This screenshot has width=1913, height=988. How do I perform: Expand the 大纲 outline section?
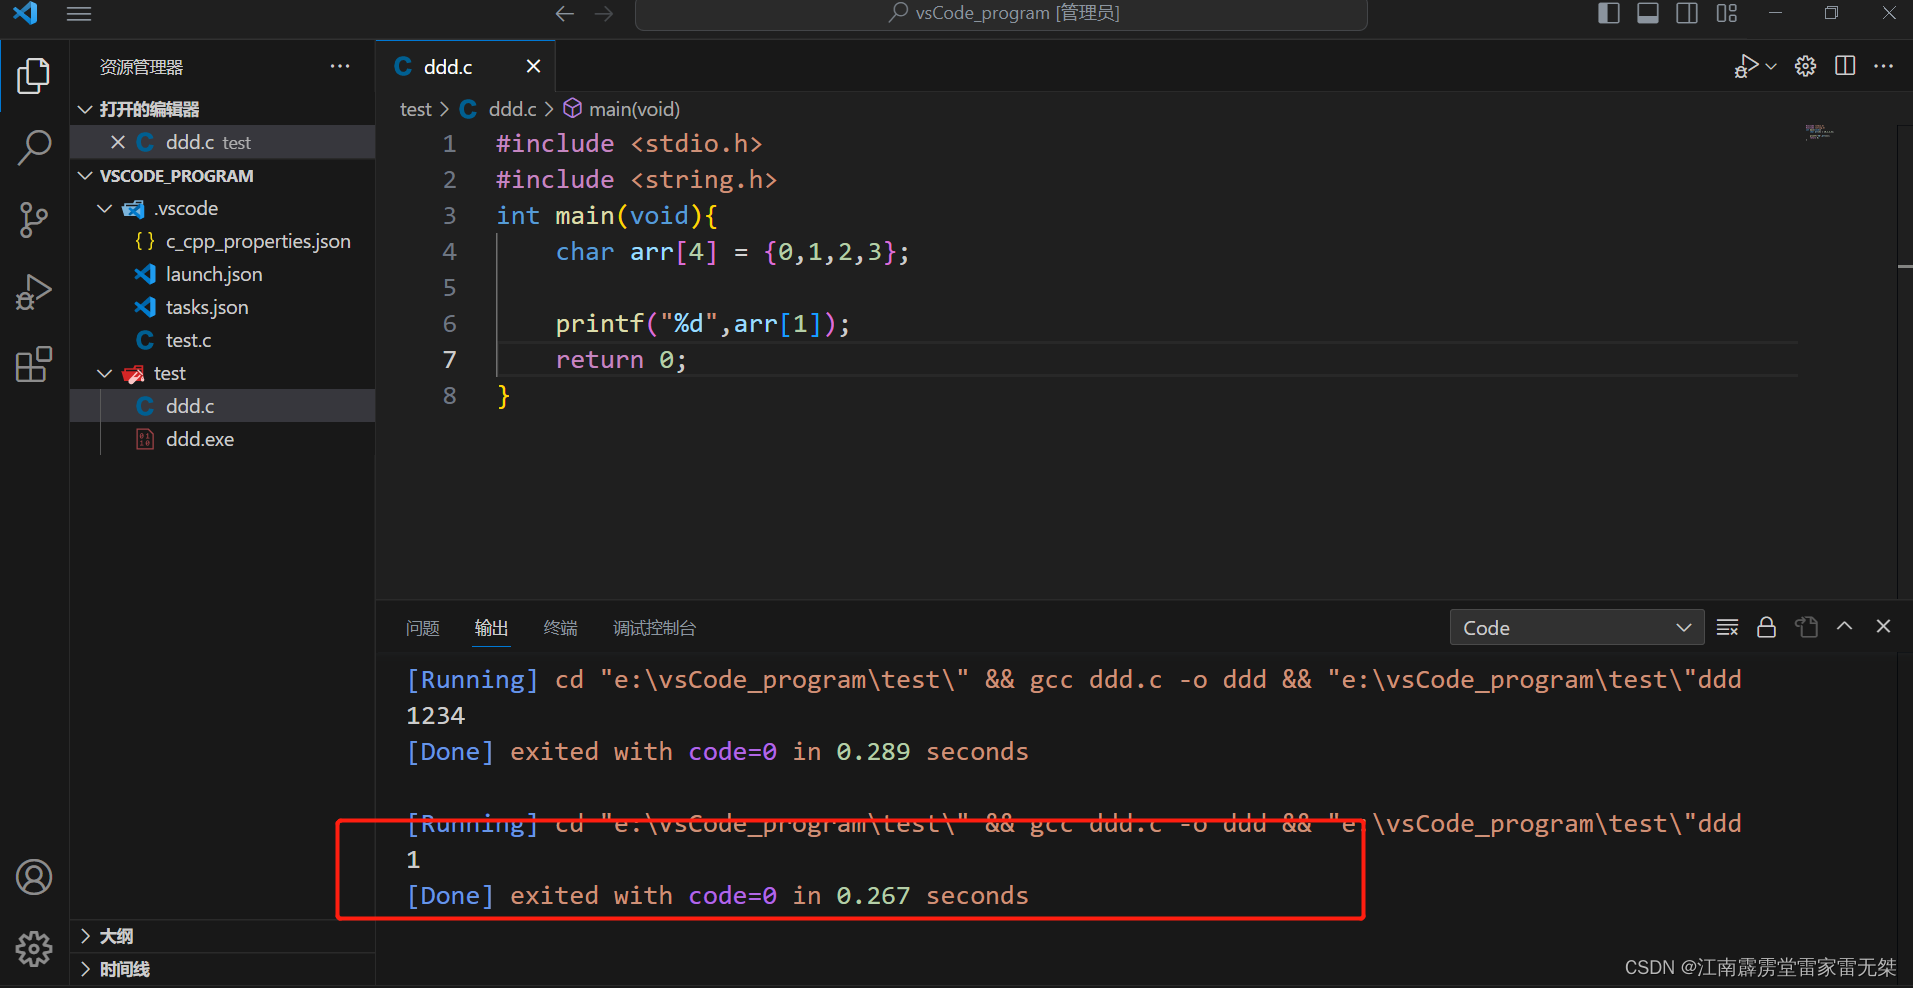click(x=86, y=936)
